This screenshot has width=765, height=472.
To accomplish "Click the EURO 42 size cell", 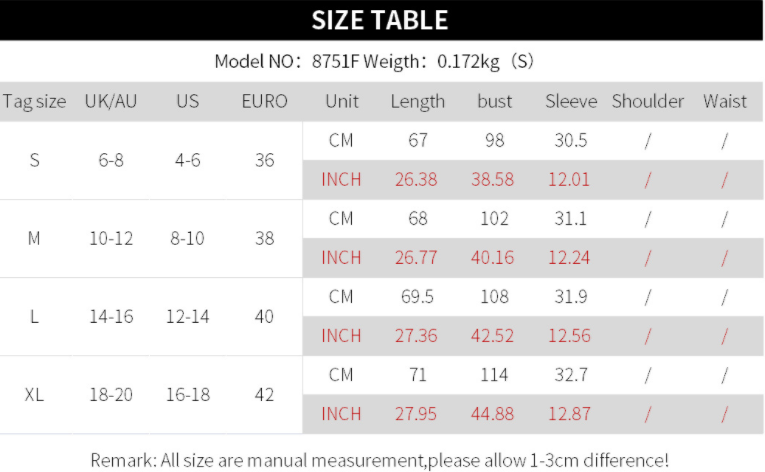I will click(264, 394).
